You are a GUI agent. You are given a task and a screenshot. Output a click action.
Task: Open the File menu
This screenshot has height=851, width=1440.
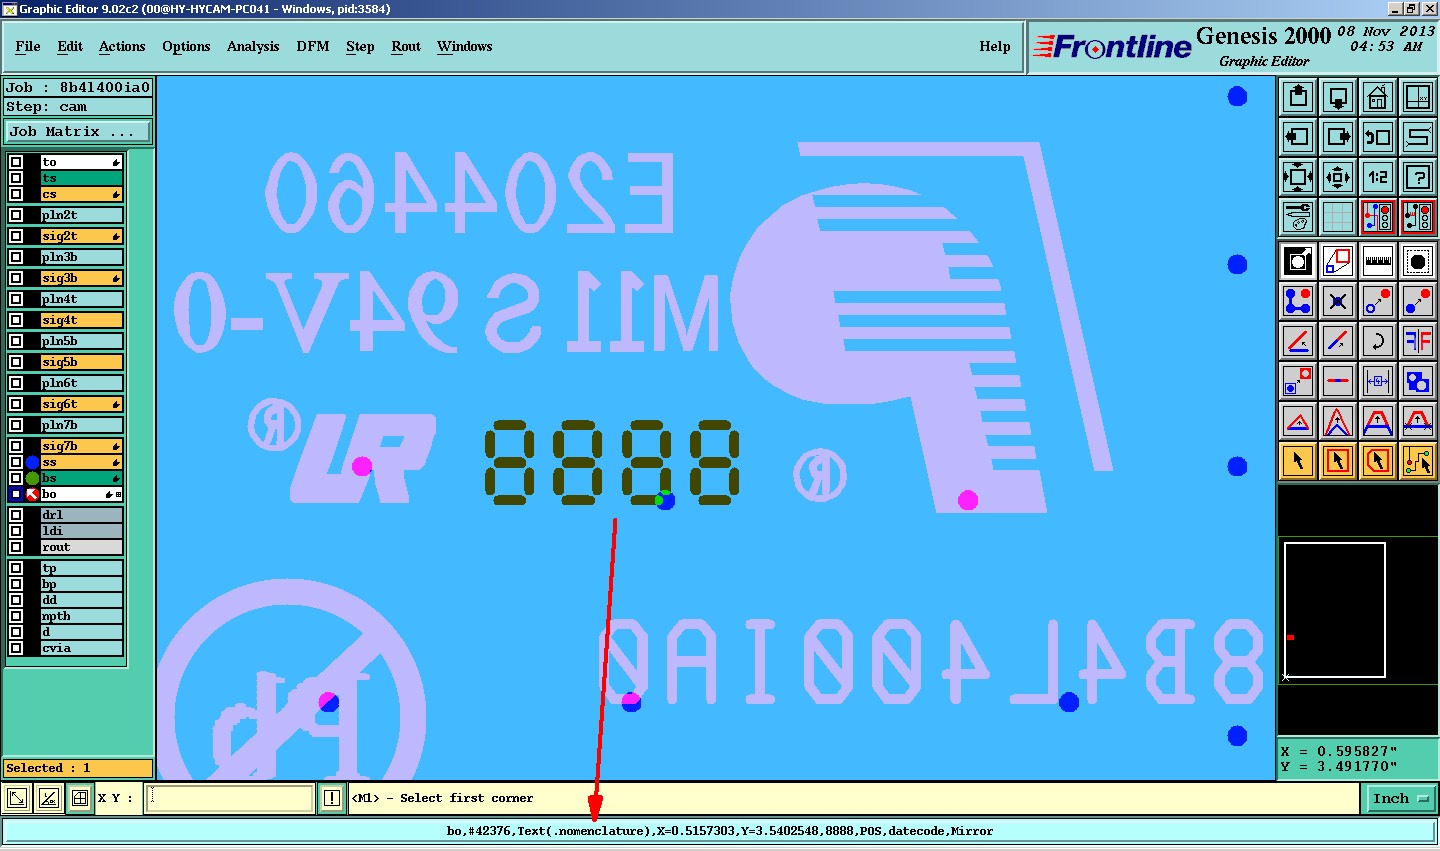28,46
